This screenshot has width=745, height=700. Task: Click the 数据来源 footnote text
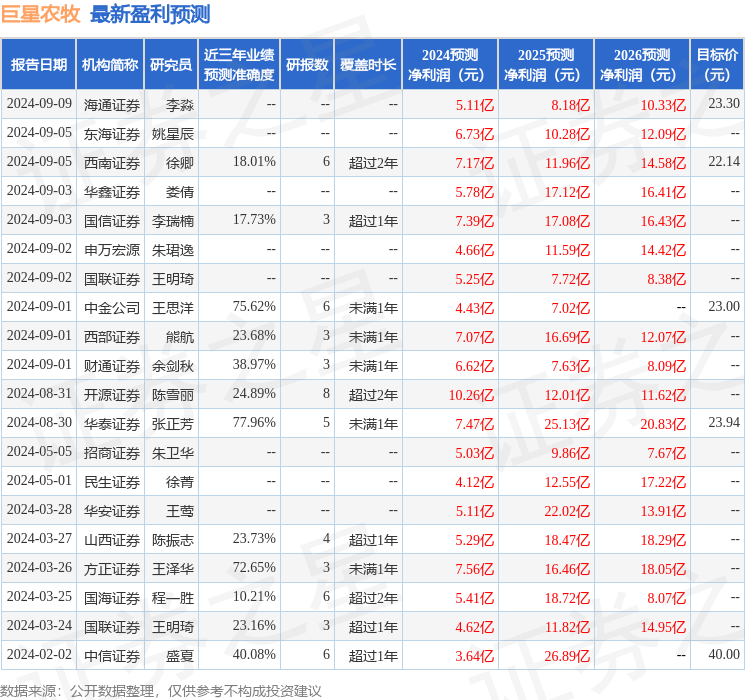(x=161, y=690)
